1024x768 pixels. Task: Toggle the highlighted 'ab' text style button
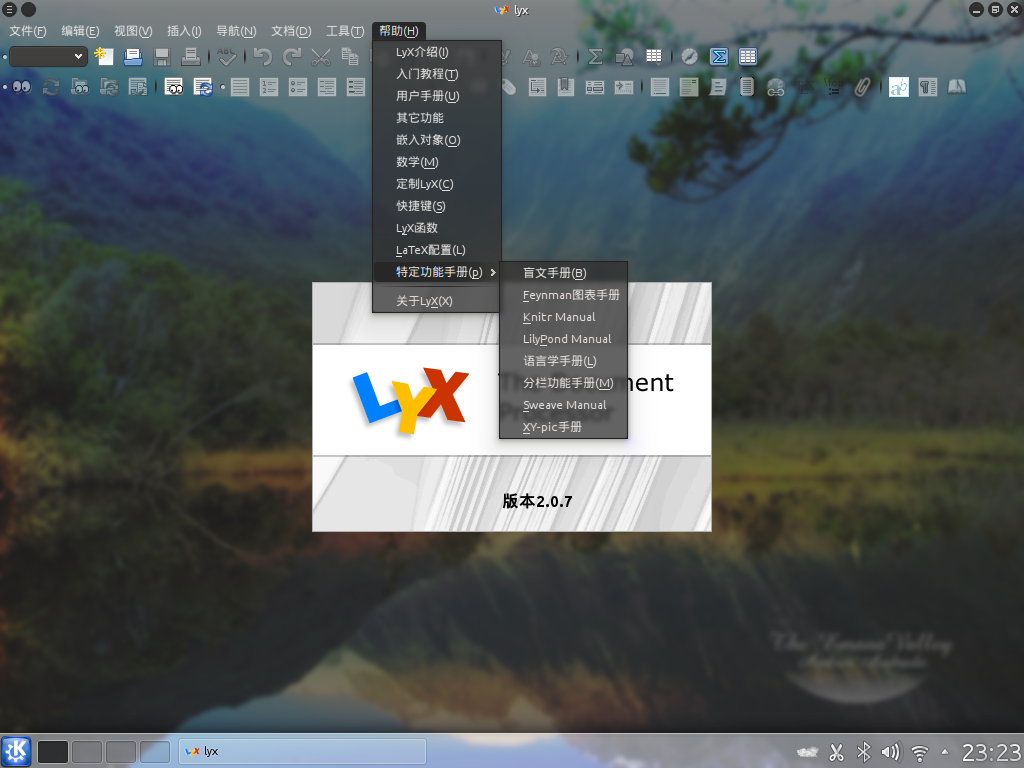[x=899, y=87]
